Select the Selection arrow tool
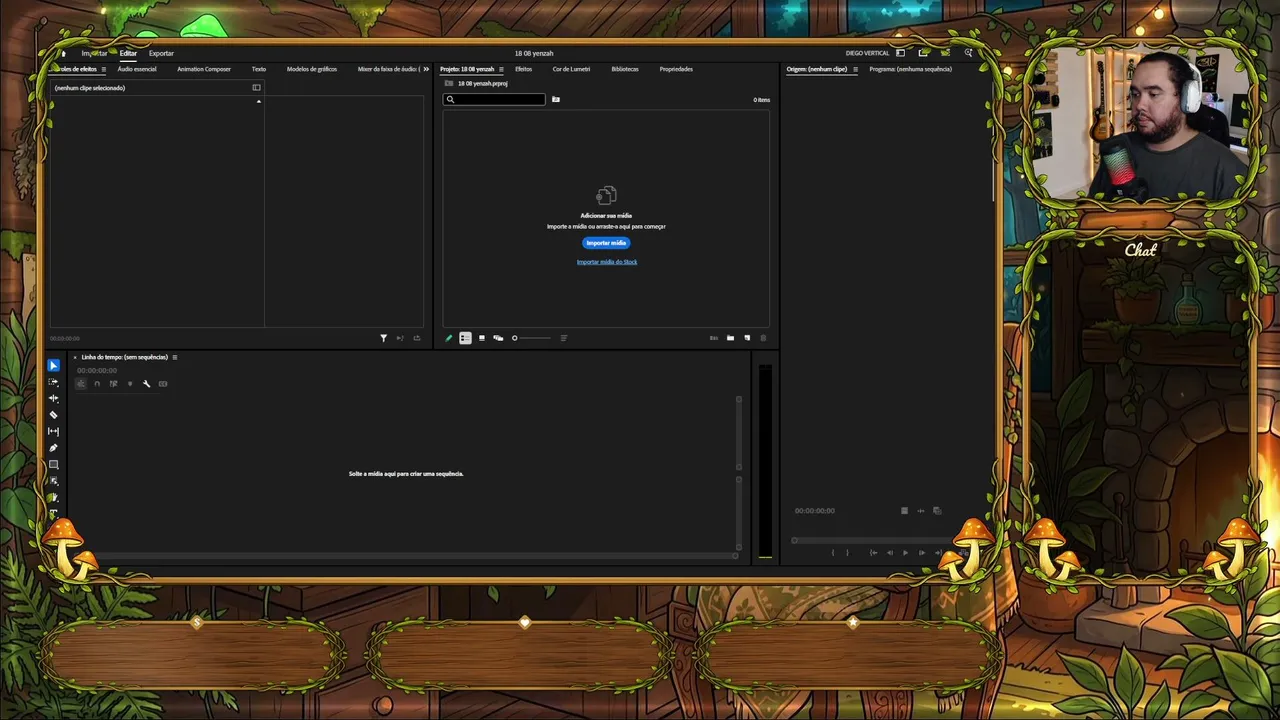The height and width of the screenshot is (720, 1280). (x=54, y=366)
